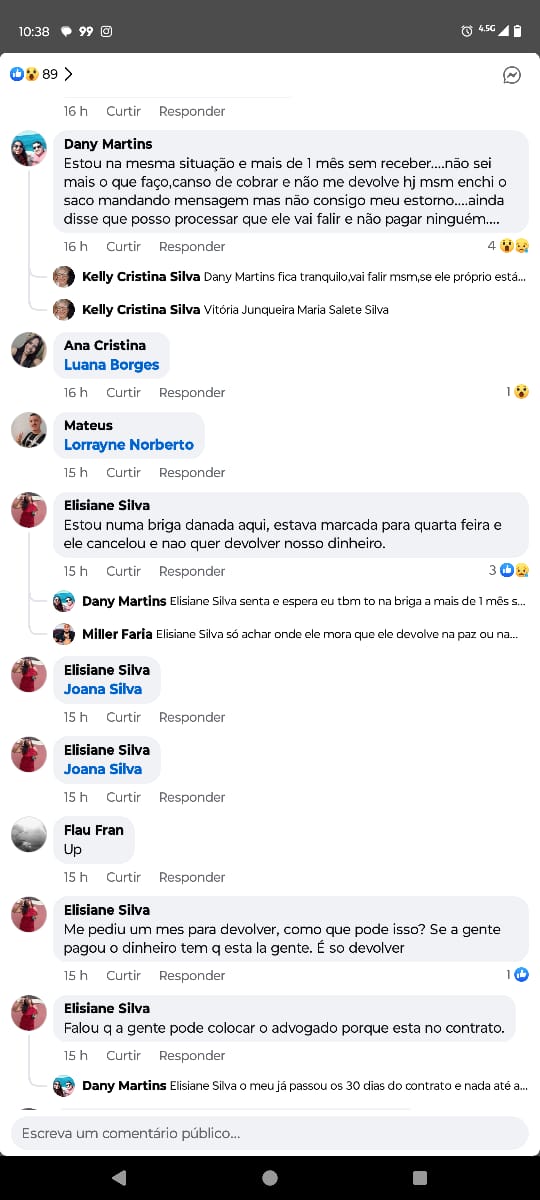This screenshot has width=540, height=1200.
Task: Open Dany Martins profile picture
Action: click(29, 149)
